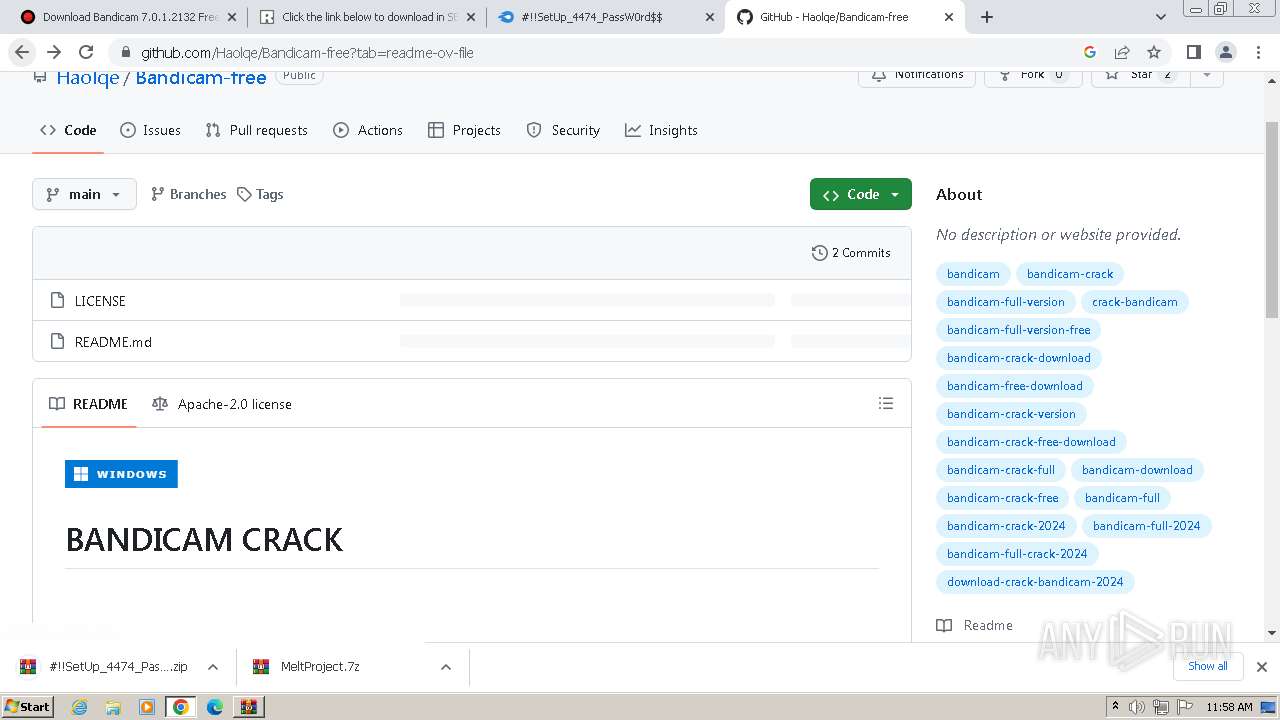Expand the main branch selector

point(84,194)
